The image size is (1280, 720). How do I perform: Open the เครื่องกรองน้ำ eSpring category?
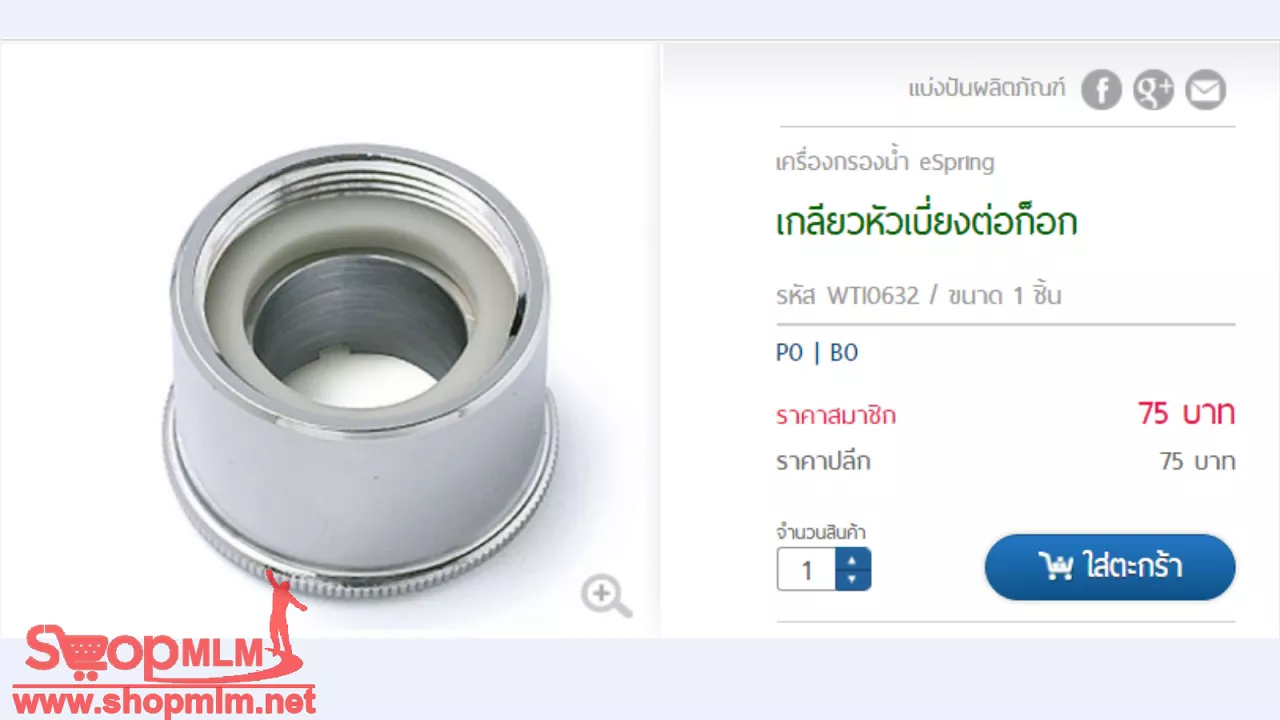[885, 162]
